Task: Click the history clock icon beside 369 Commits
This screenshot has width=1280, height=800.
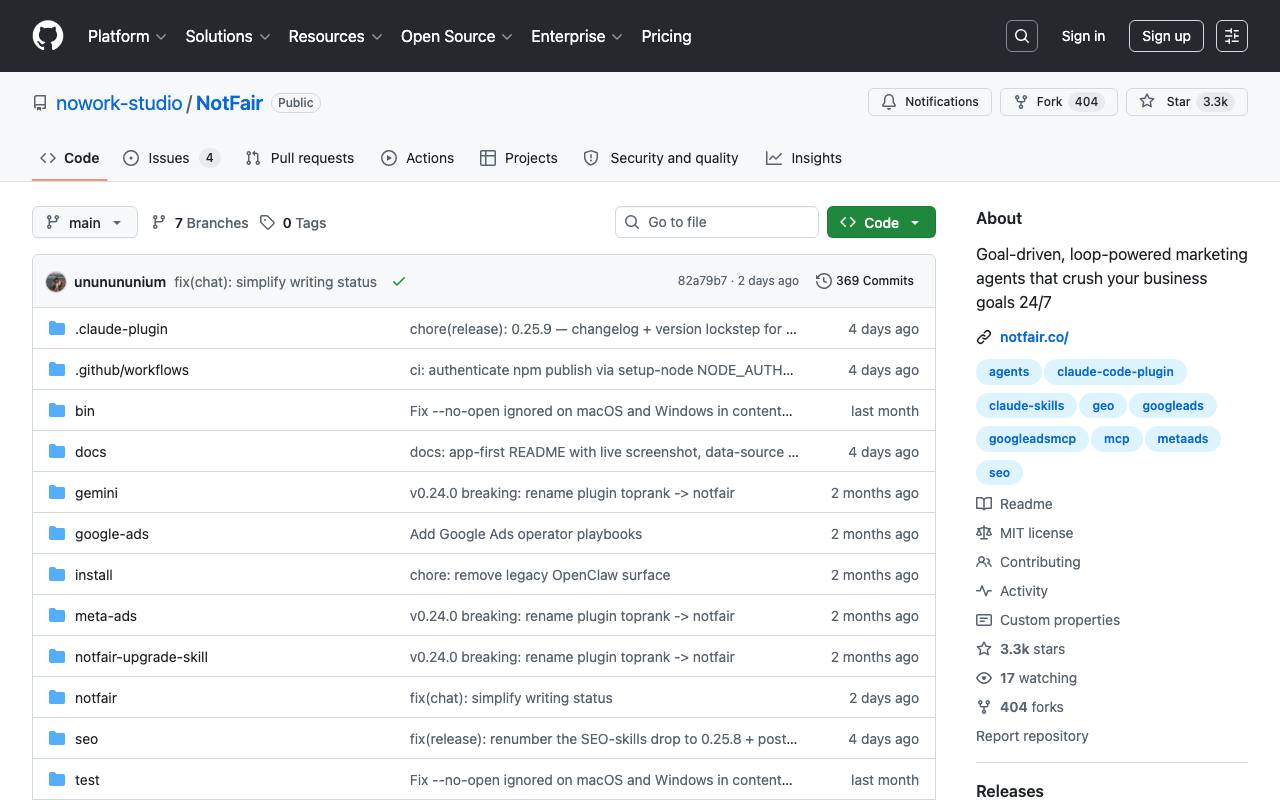Action: pos(823,281)
